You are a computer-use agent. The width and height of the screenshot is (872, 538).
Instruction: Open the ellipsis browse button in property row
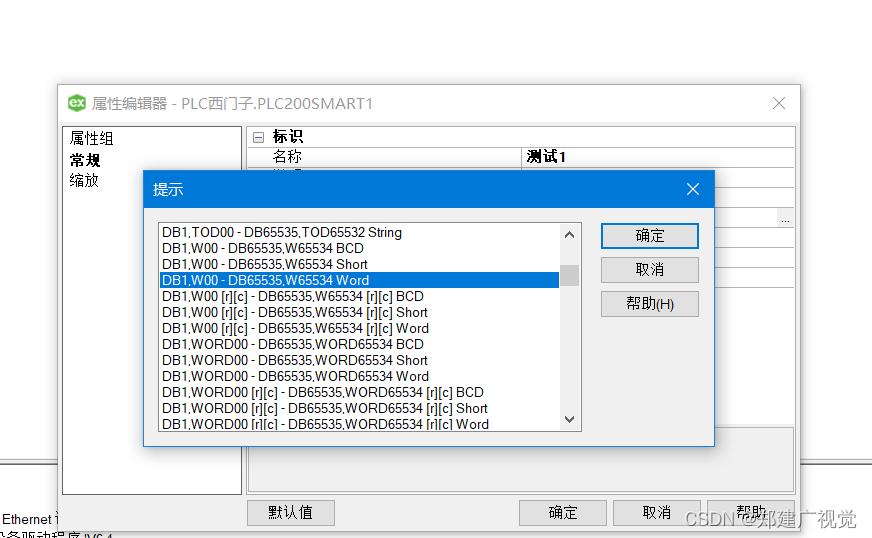(785, 219)
